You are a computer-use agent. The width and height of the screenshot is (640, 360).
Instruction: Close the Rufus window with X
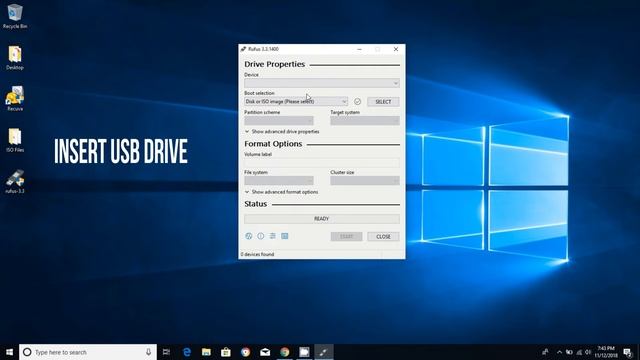[x=396, y=49]
